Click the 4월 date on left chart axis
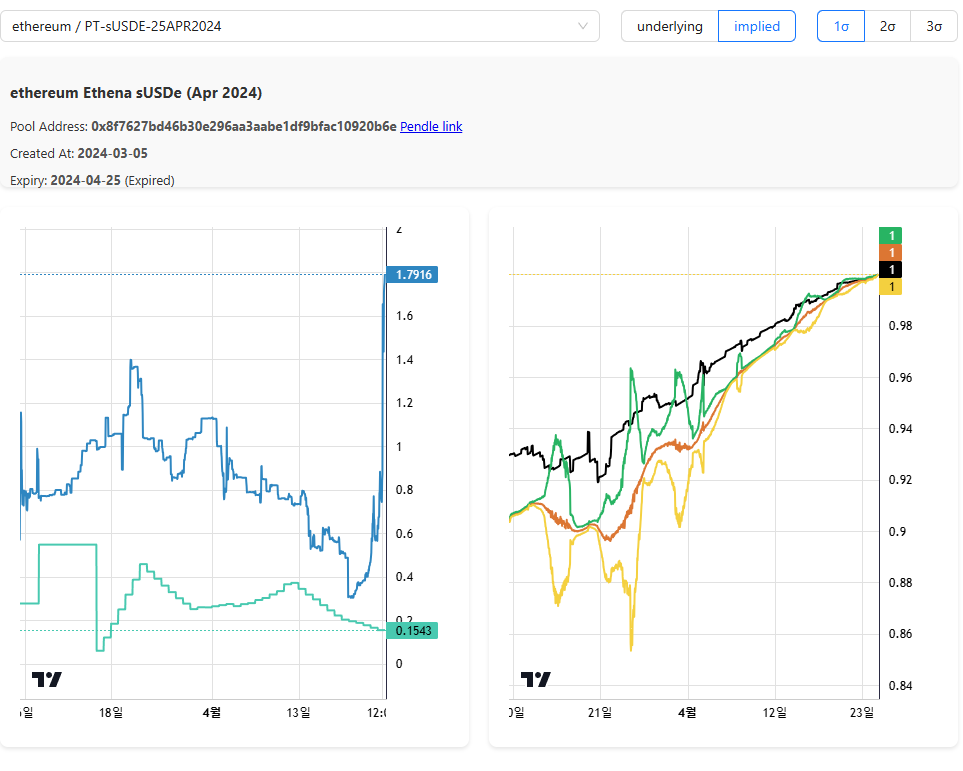This screenshot has width=963, height=771. click(212, 713)
